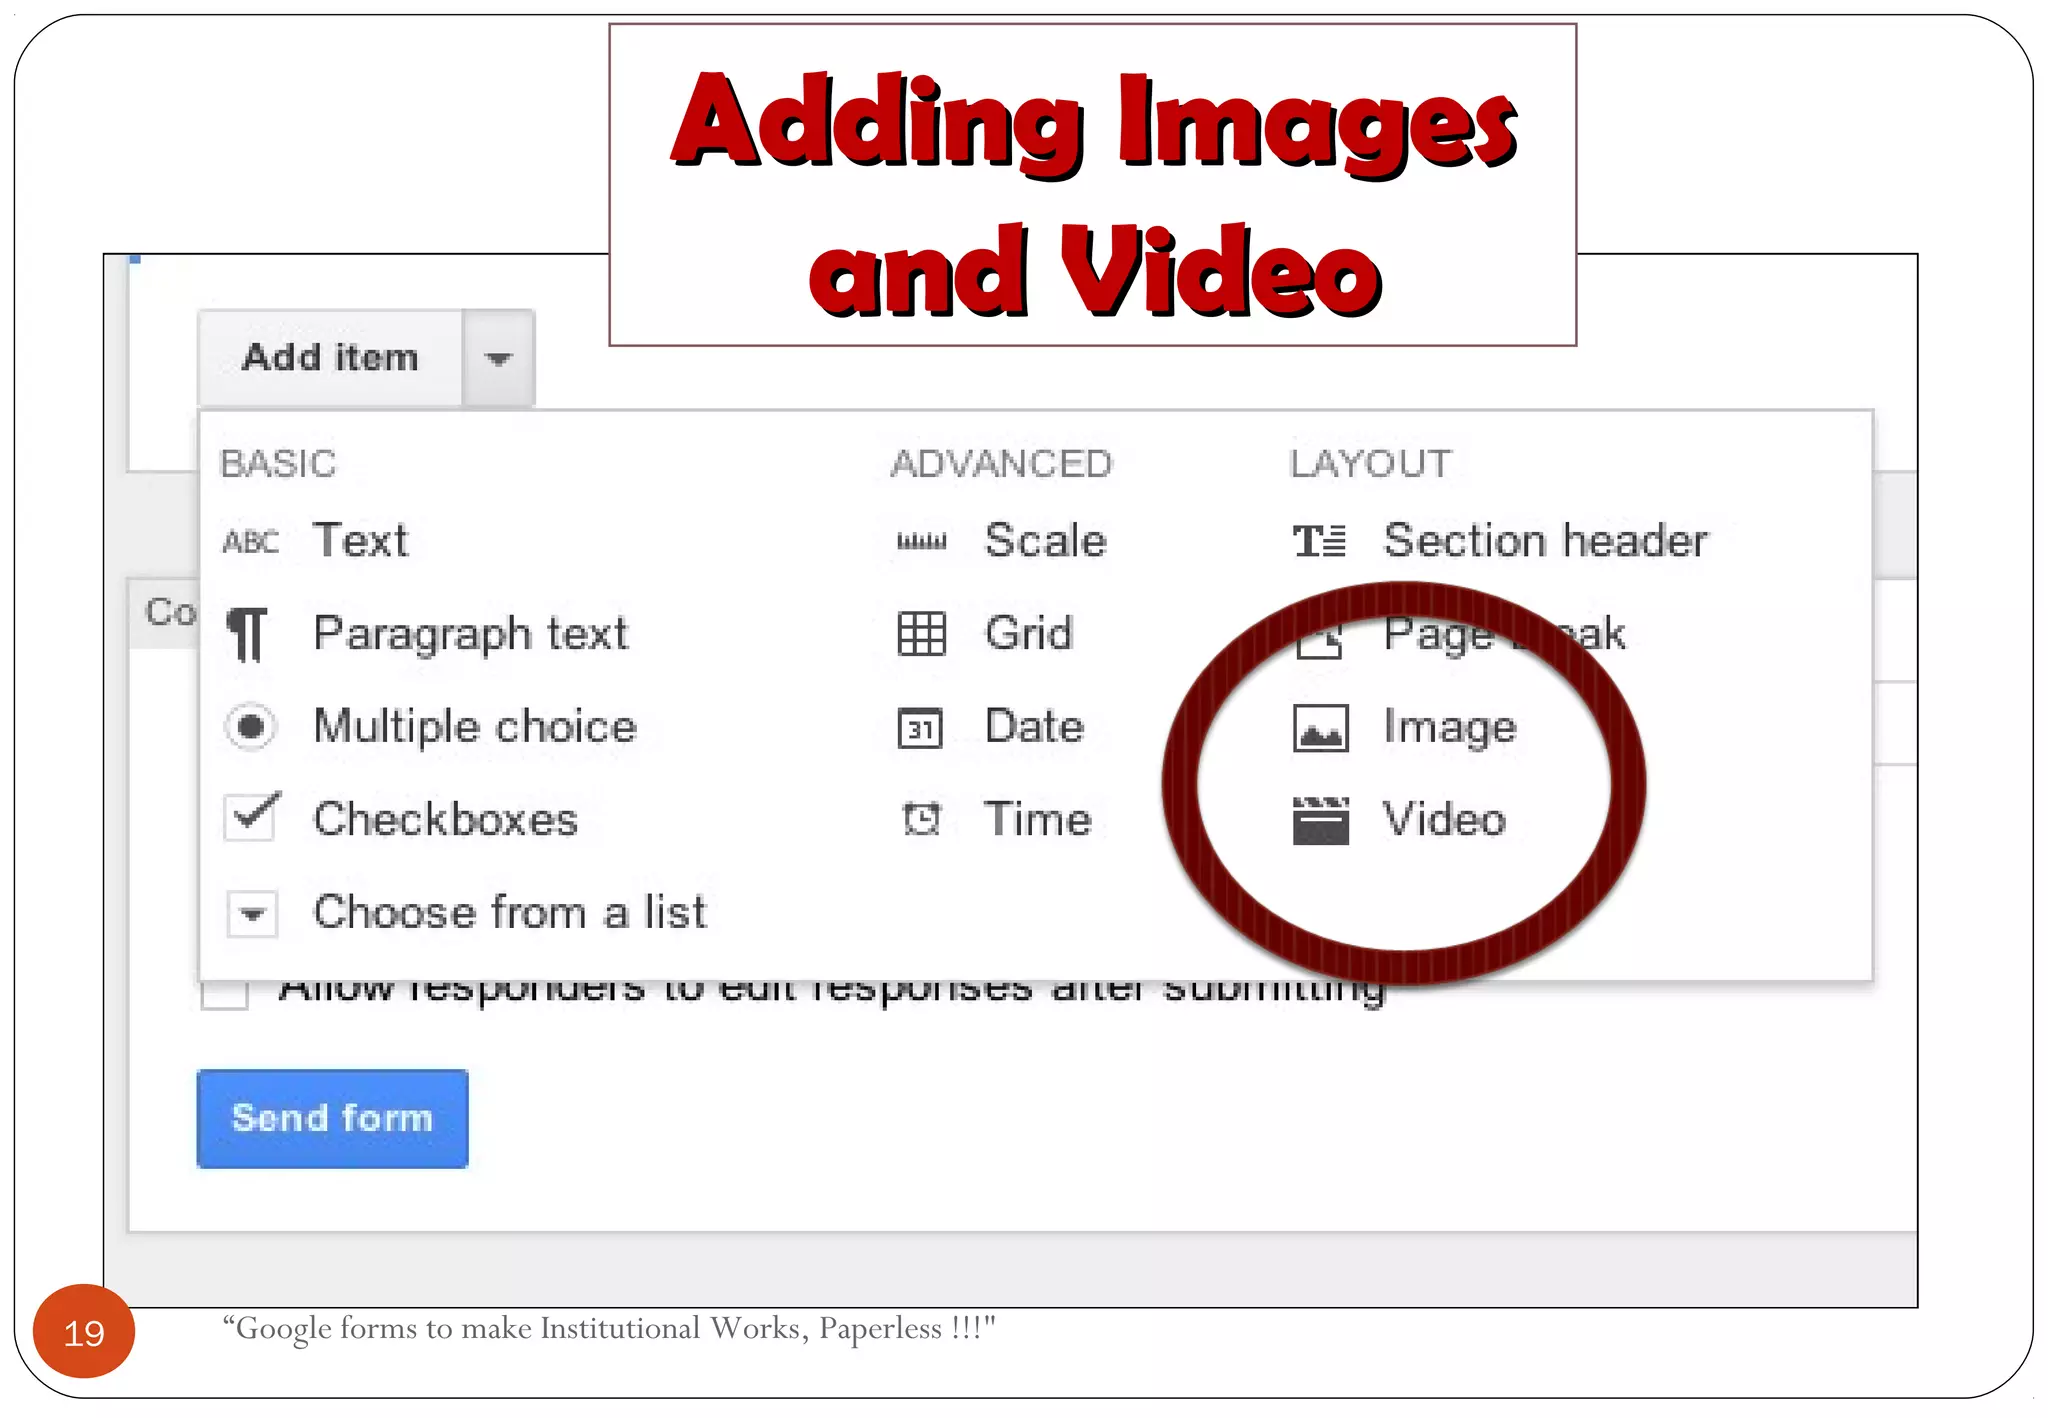Image resolution: width=2048 pixels, height=1418 pixels.
Task: Click the Section header icon
Action: tap(1319, 541)
